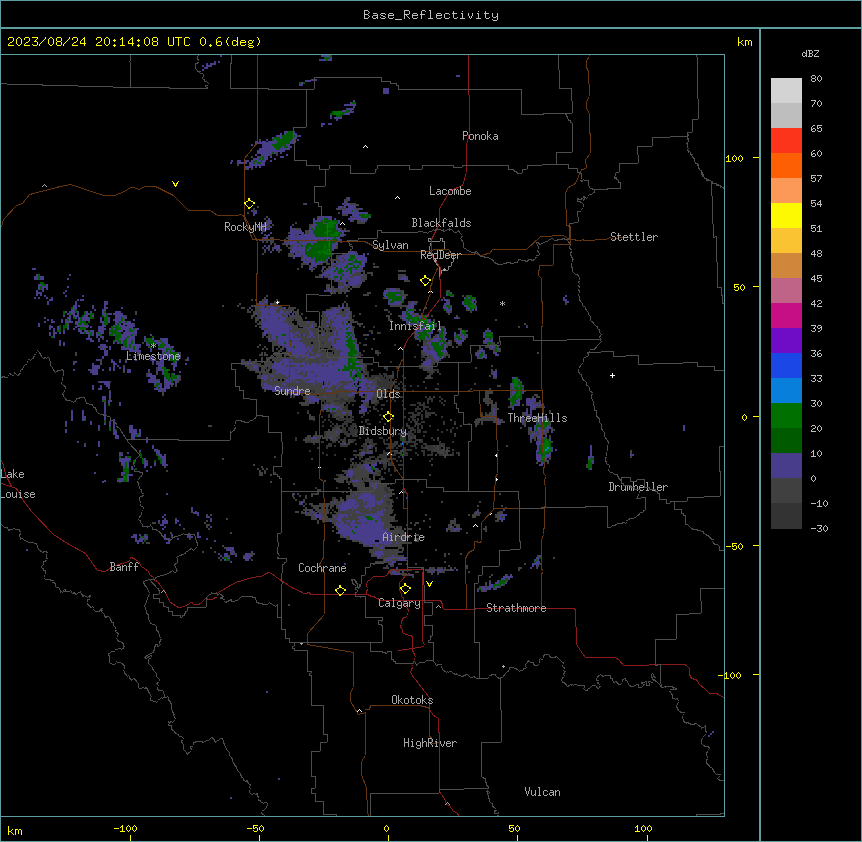Click the Cochrane label

click(322, 568)
